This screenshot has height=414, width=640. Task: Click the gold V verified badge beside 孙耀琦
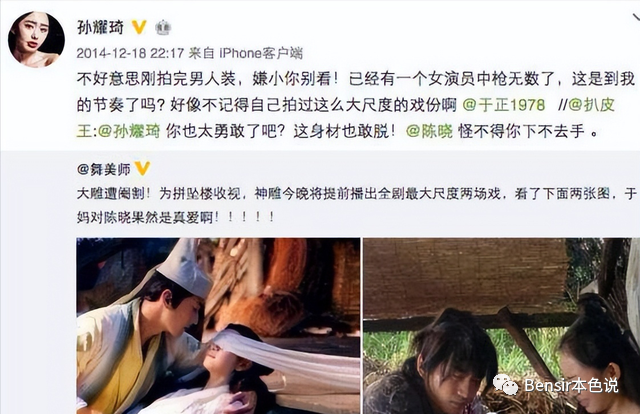pyautogui.click(x=139, y=27)
